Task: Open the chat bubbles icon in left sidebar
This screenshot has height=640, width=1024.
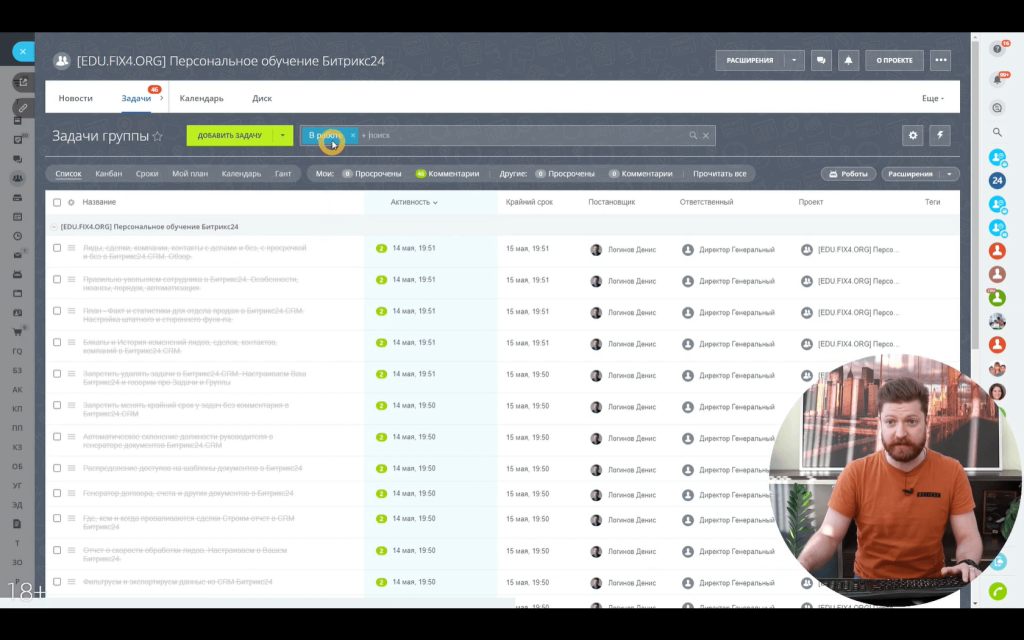Action: pyautogui.click(x=18, y=159)
